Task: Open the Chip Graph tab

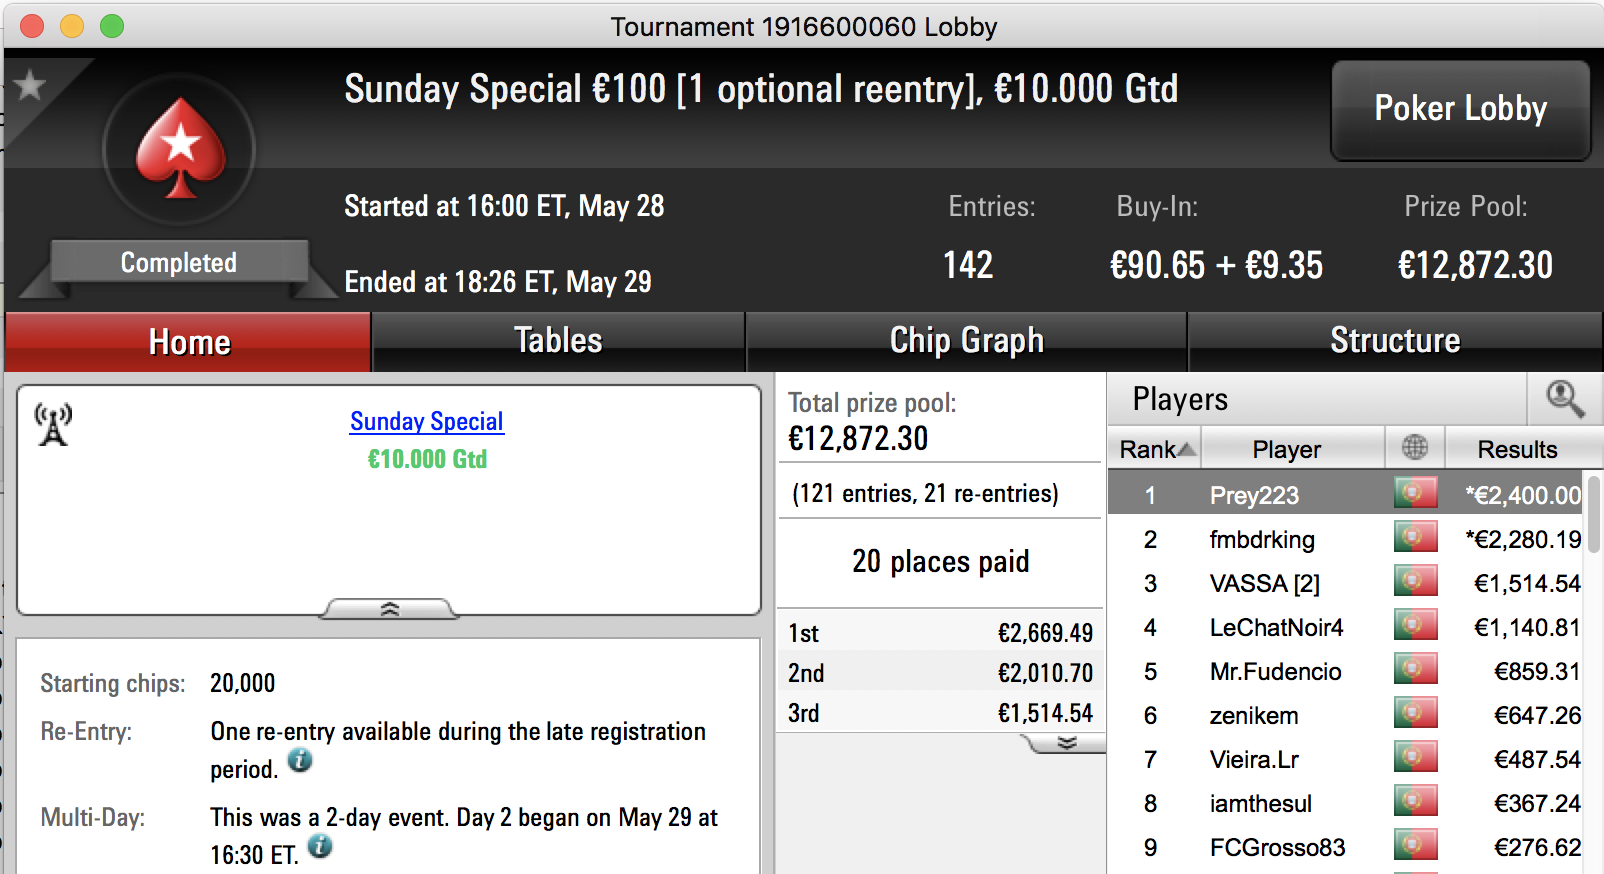Action: (x=966, y=342)
